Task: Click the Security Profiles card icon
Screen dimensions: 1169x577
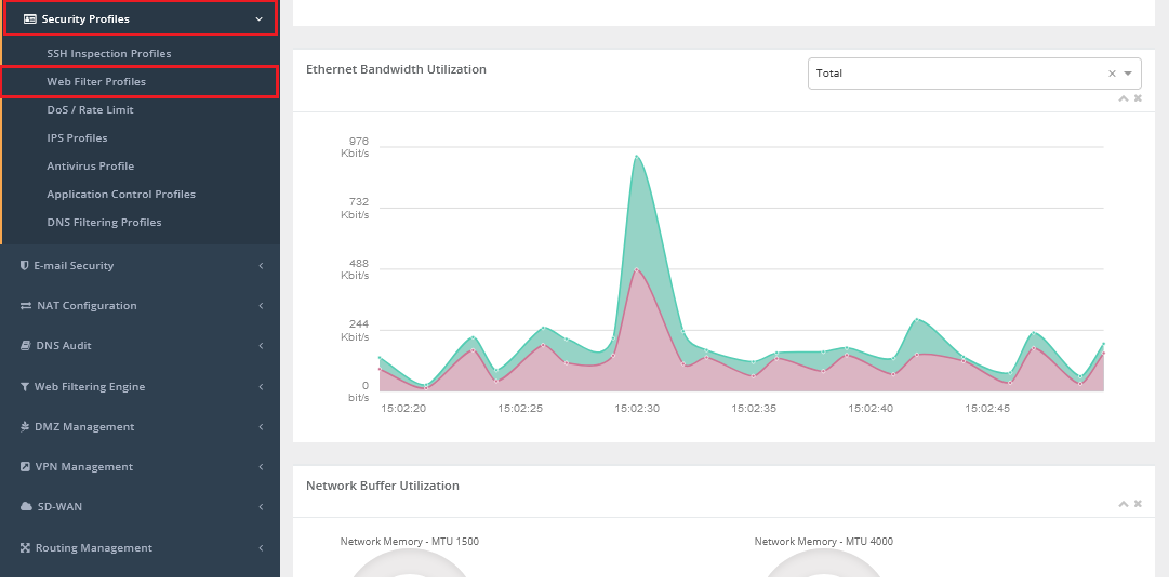Action: 30,19
